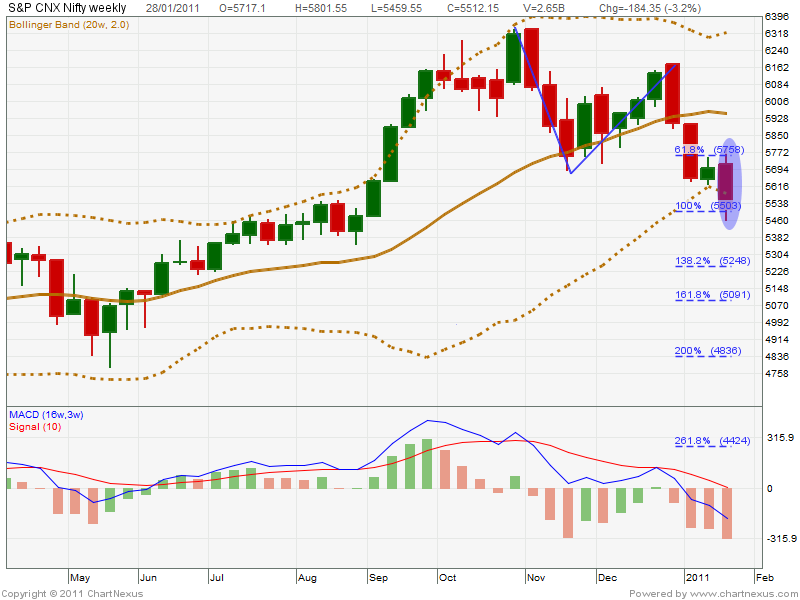Click the S&P CNX Nifty weekly title

[67, 8]
